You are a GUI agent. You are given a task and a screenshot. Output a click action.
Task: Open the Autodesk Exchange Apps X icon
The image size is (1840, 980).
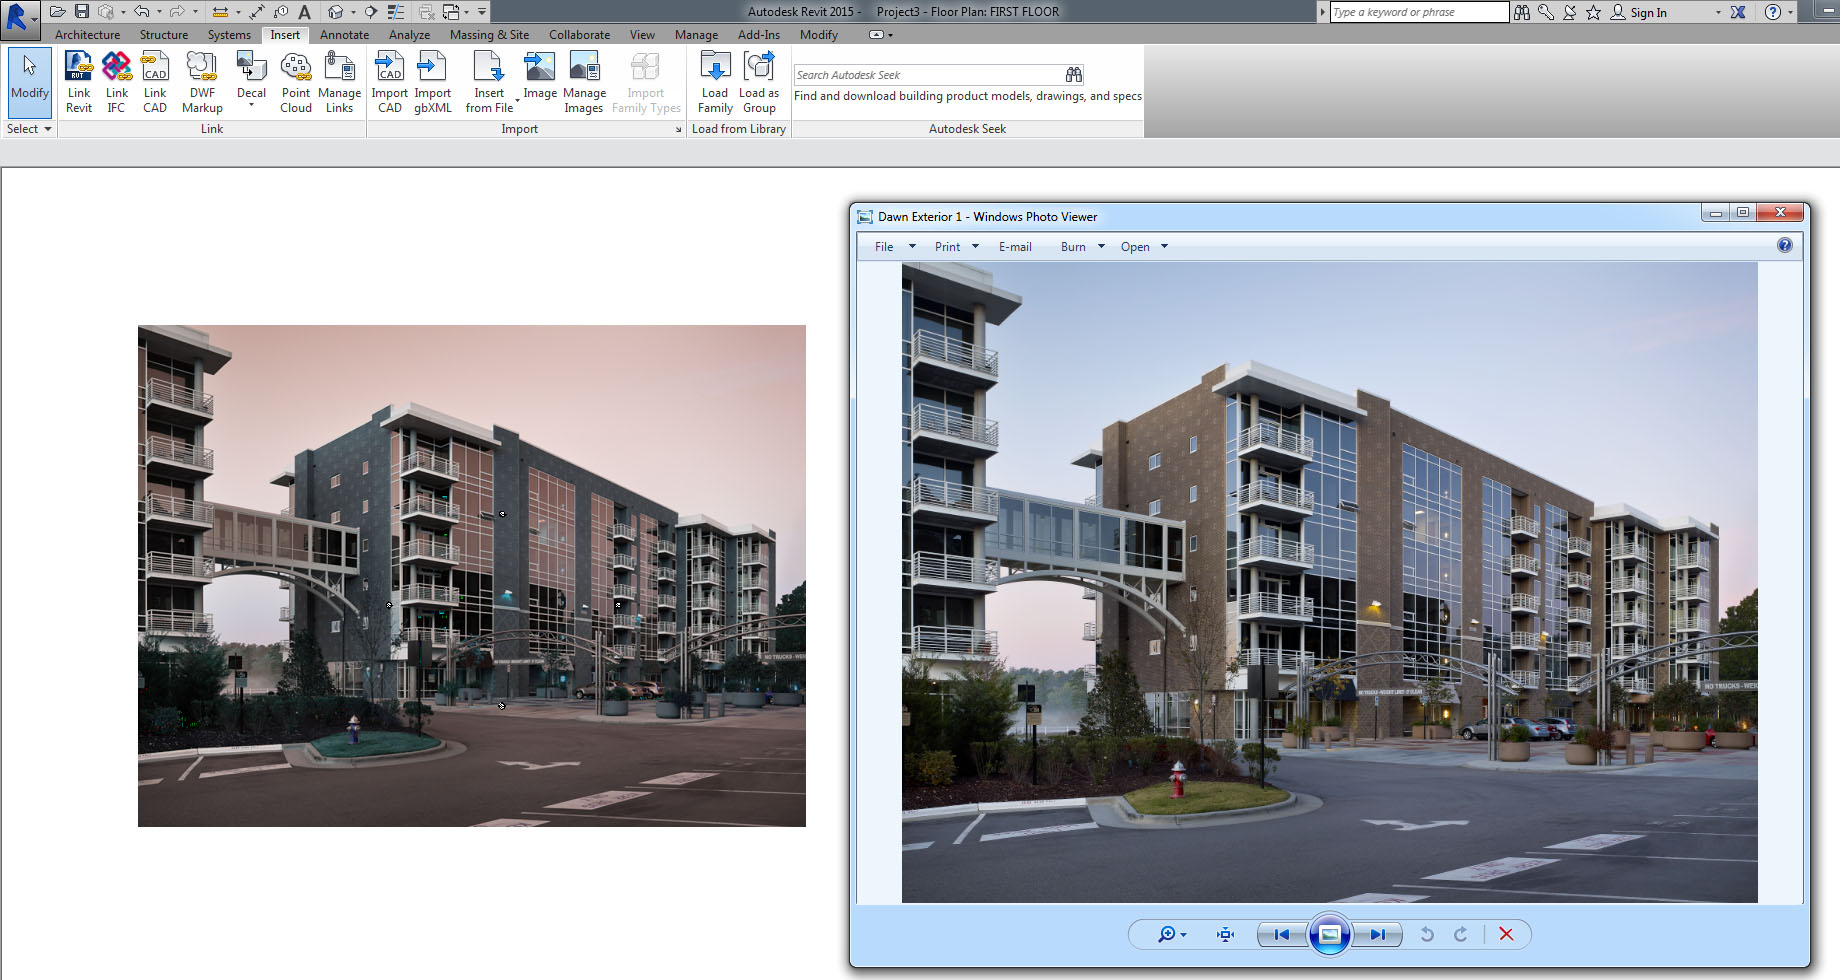[x=1738, y=12]
